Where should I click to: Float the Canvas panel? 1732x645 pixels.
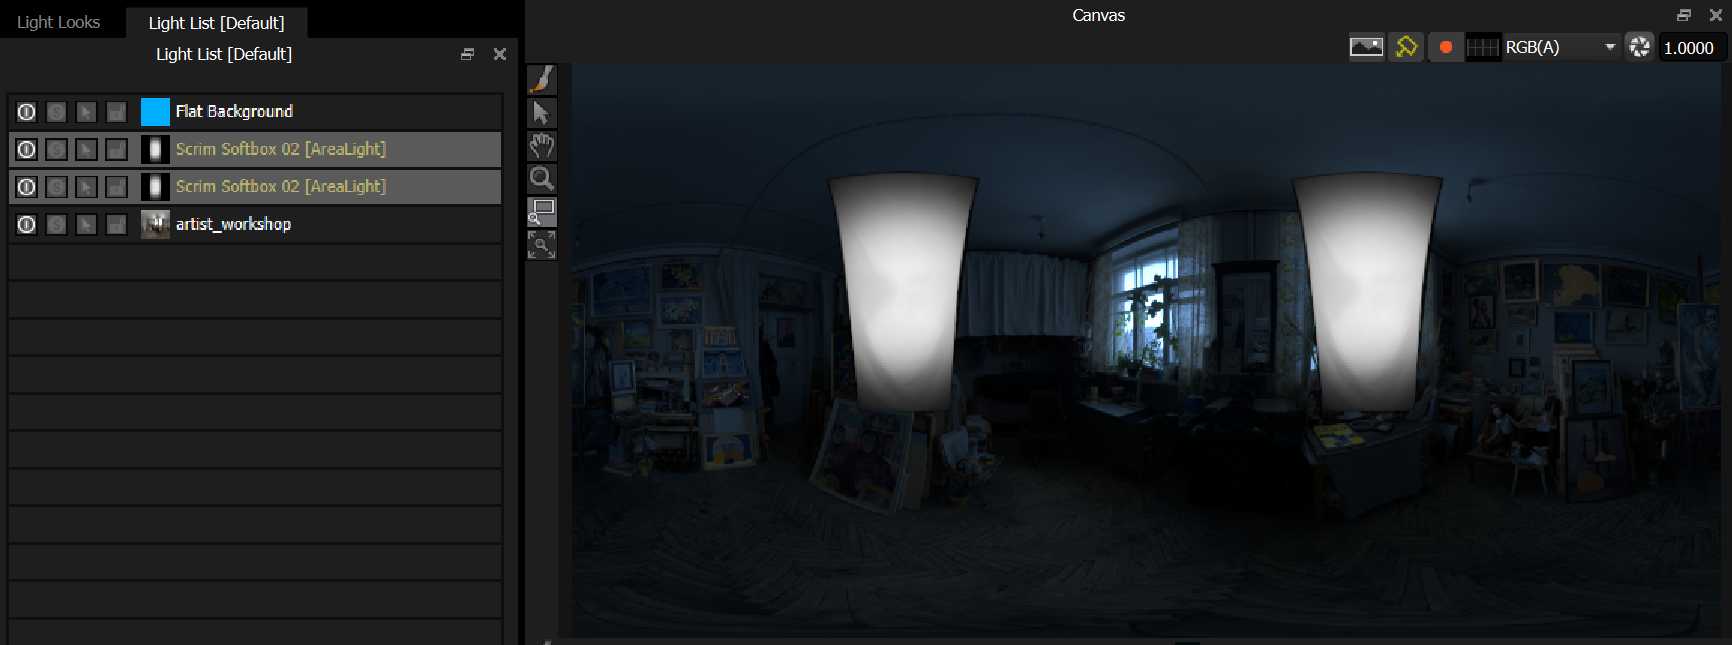1684,15
